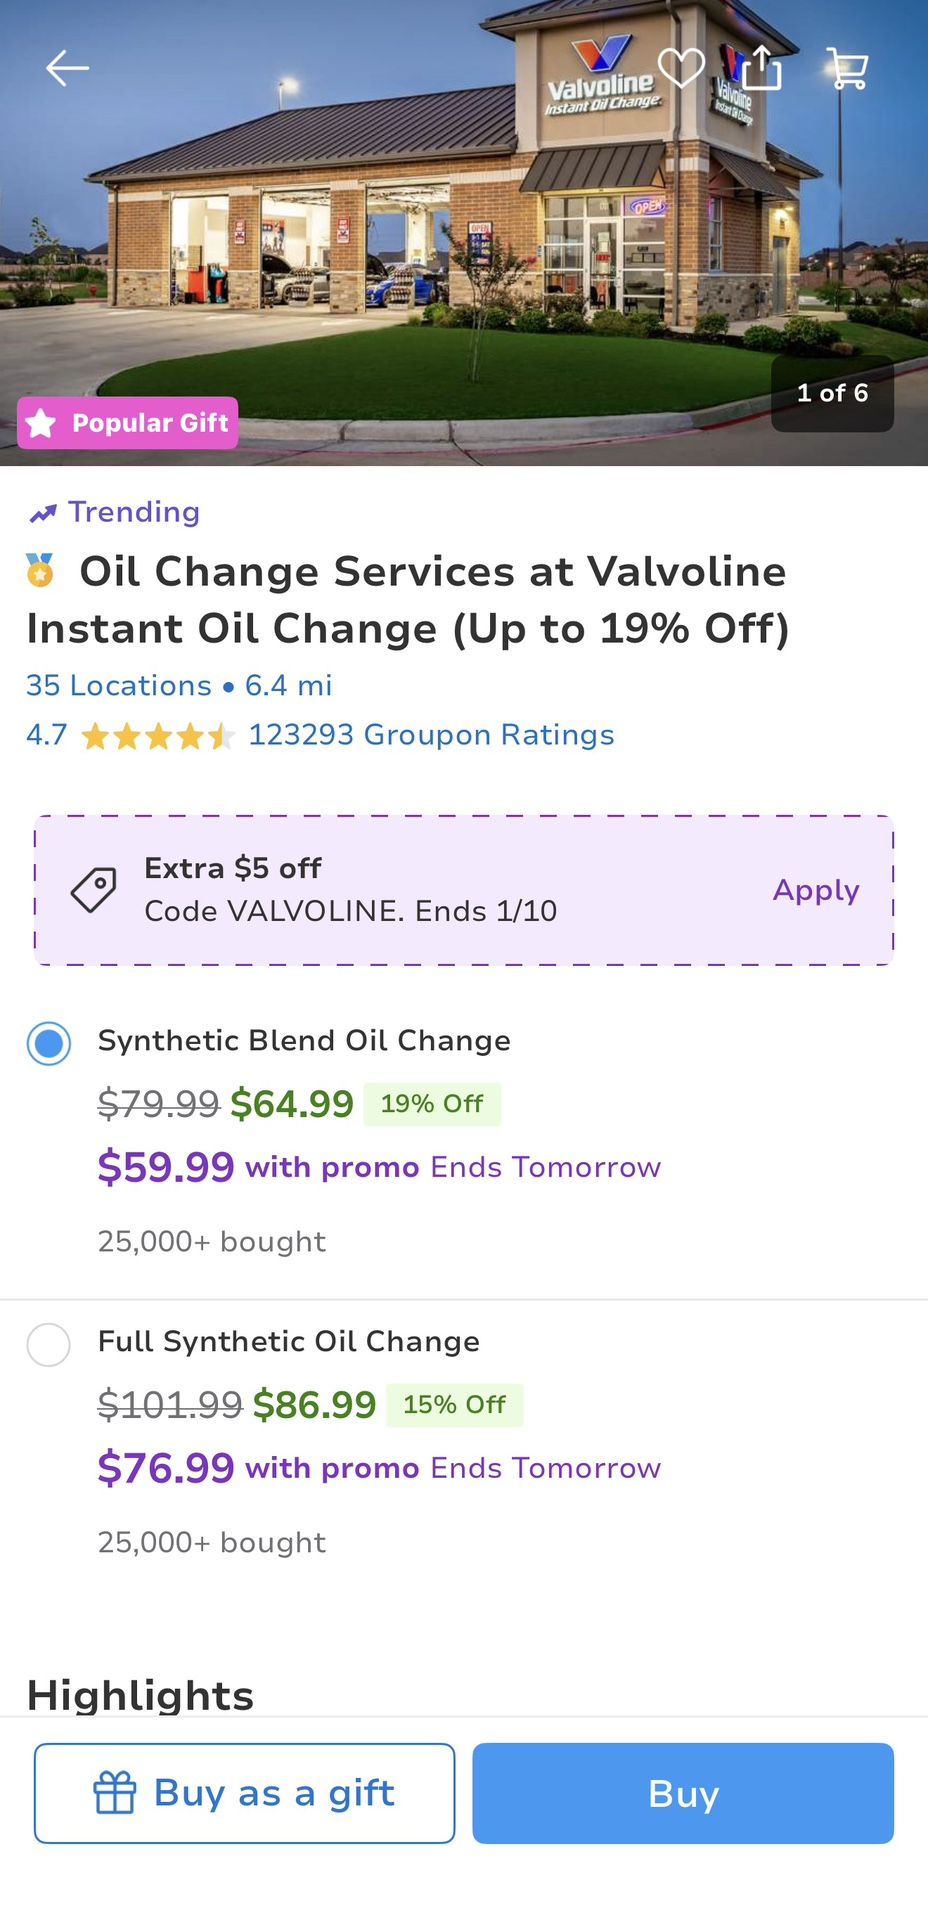The width and height of the screenshot is (928, 1920).
Task: Select the Synthetic Blend Oil Change option
Action: (x=49, y=1044)
